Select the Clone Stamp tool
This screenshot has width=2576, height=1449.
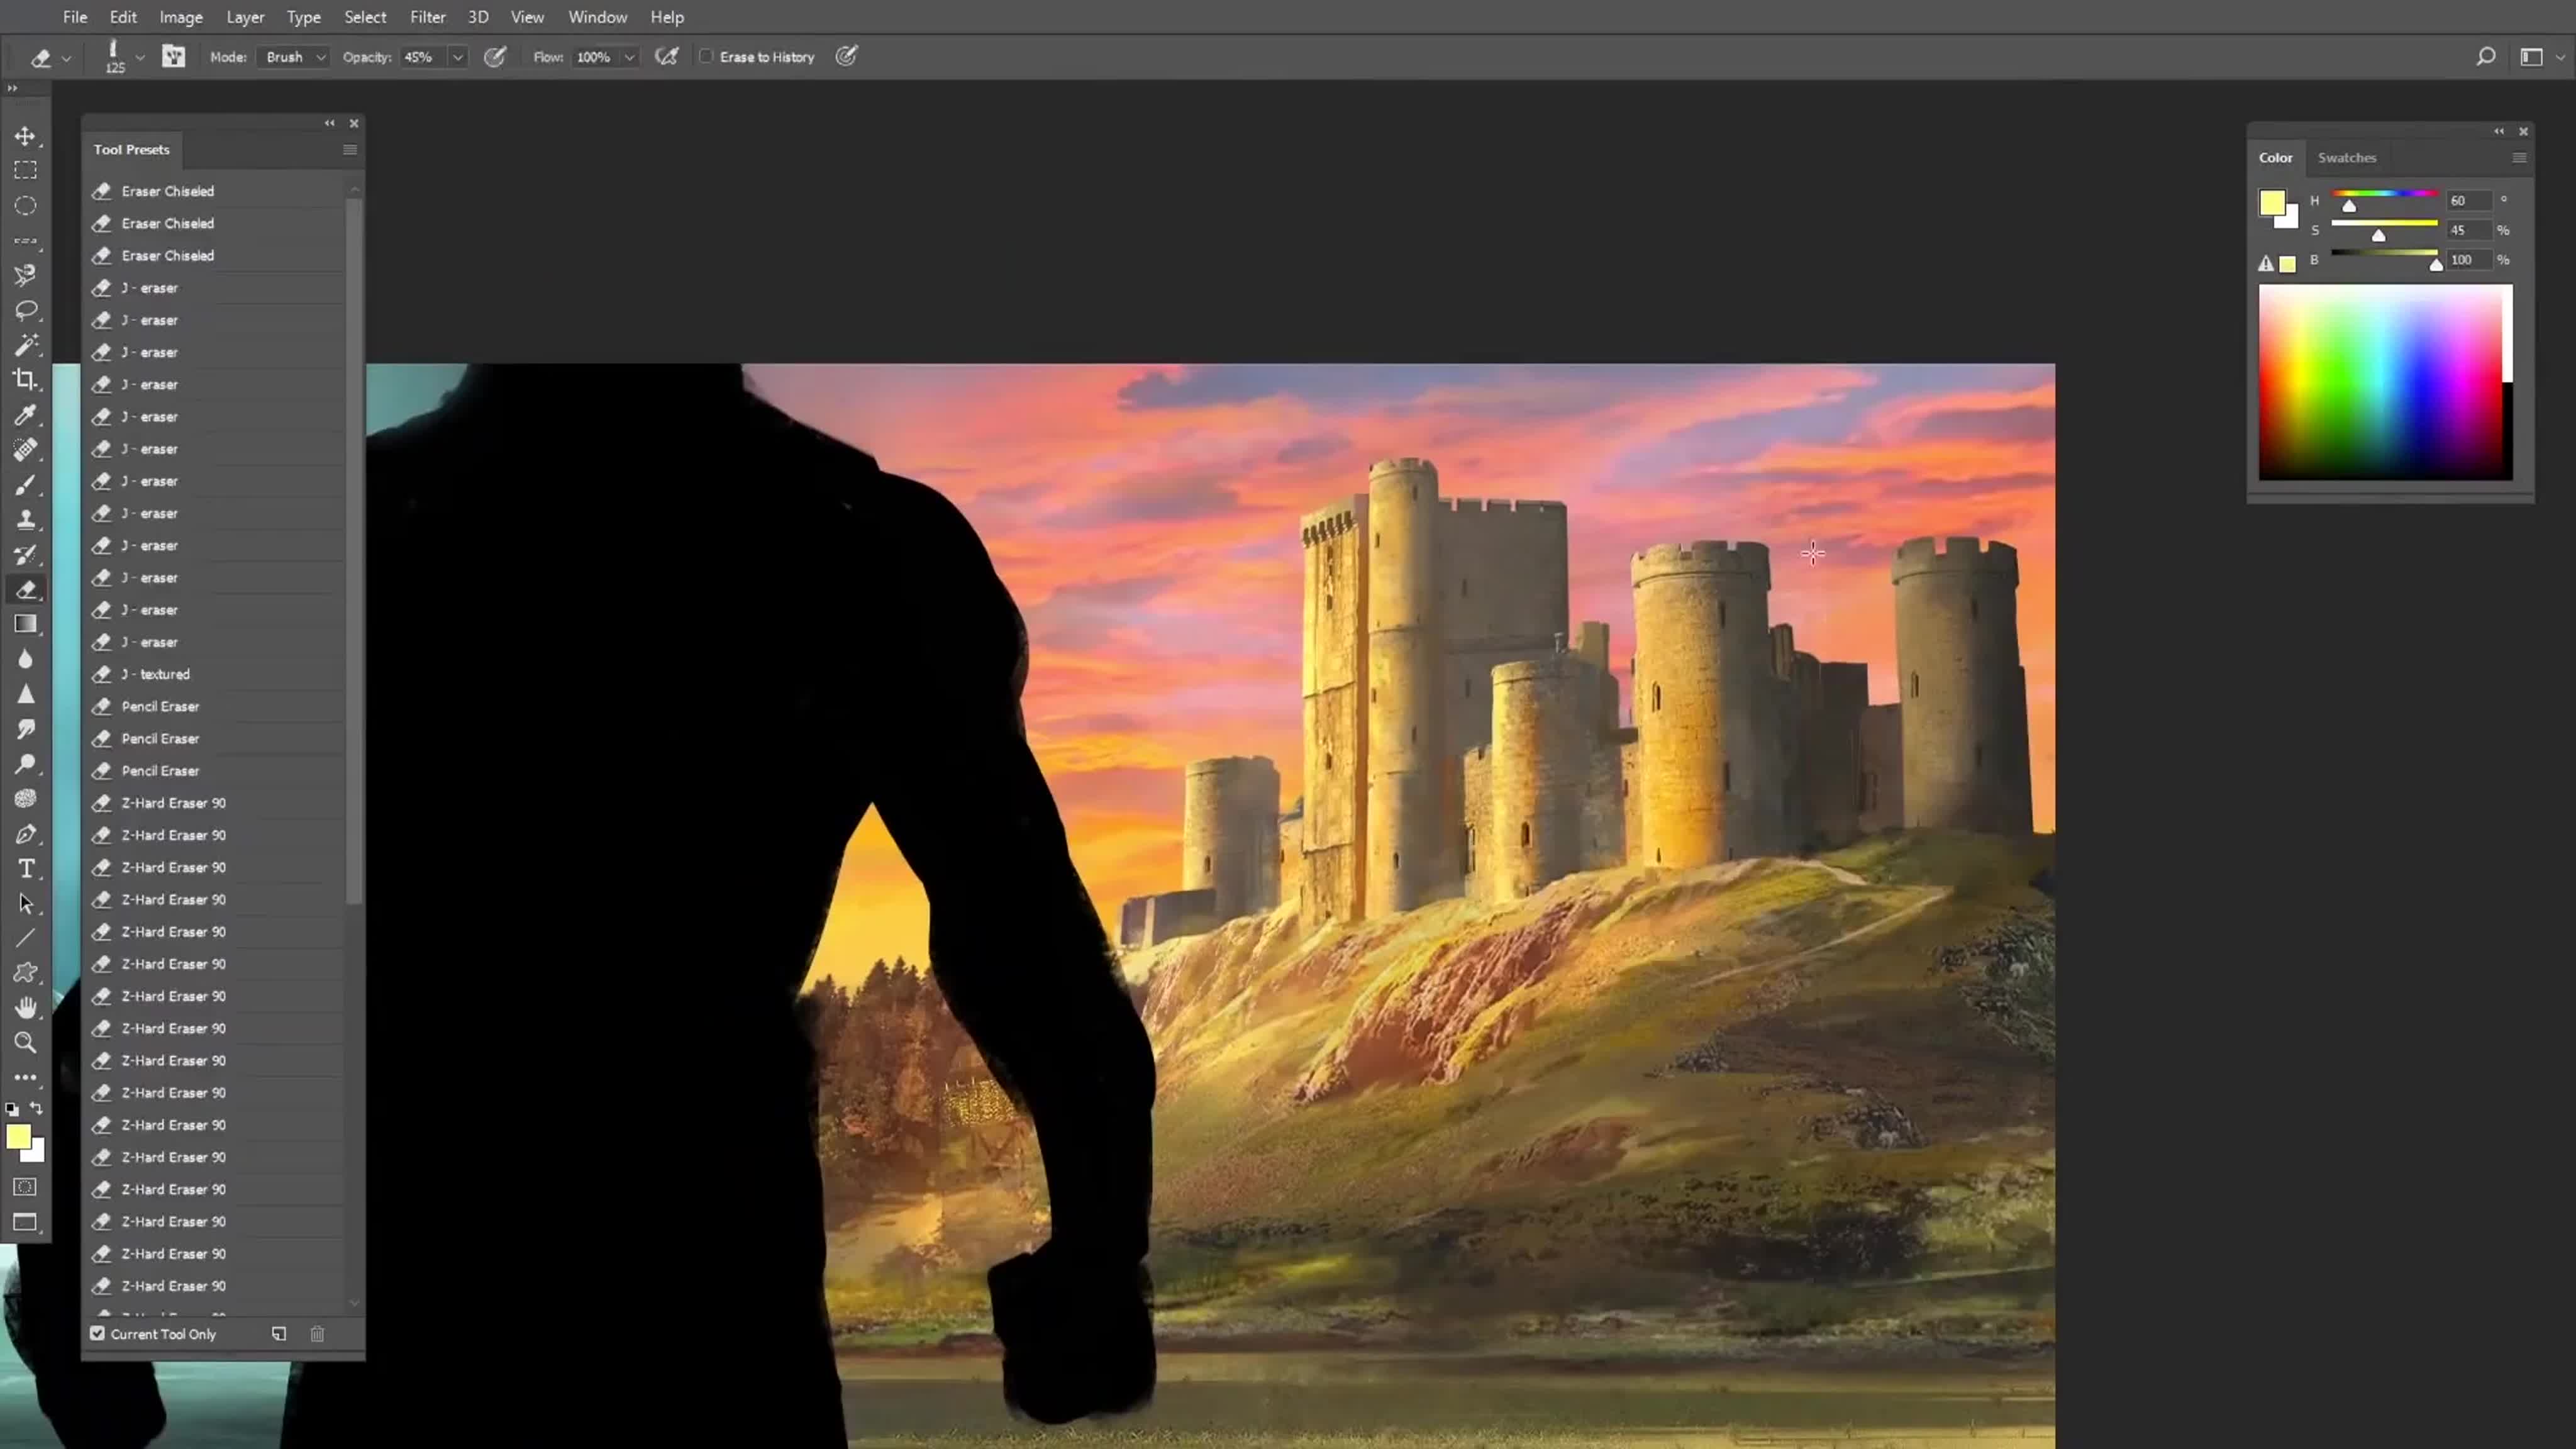click(25, 519)
